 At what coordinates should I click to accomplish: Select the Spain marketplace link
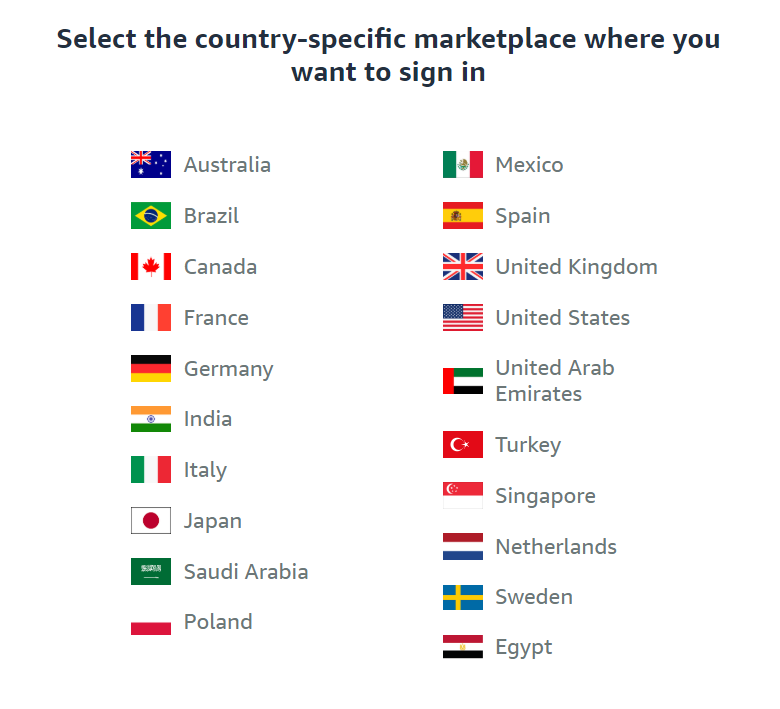(x=523, y=216)
